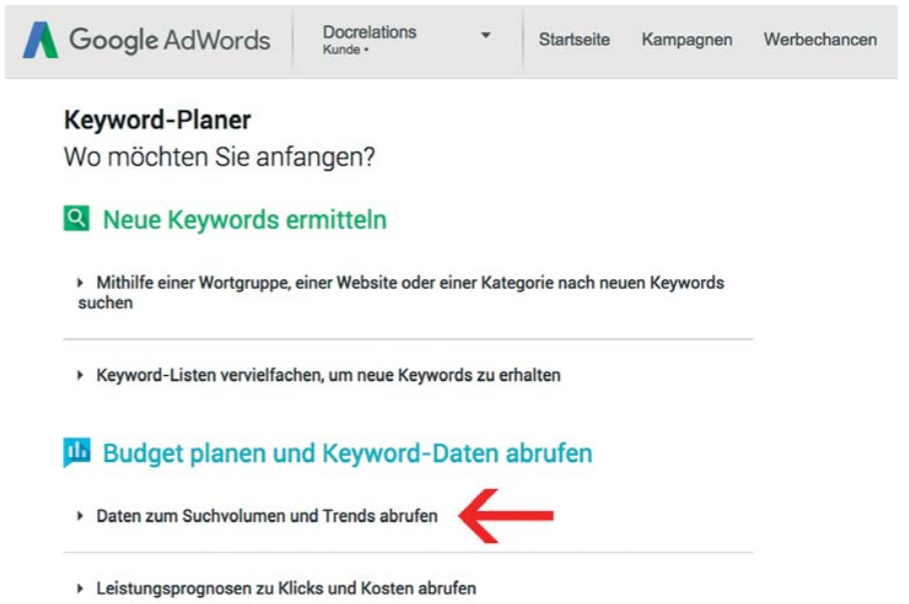Open the Kampagnen tab
This screenshot has width=909, height=604.
[x=686, y=39]
